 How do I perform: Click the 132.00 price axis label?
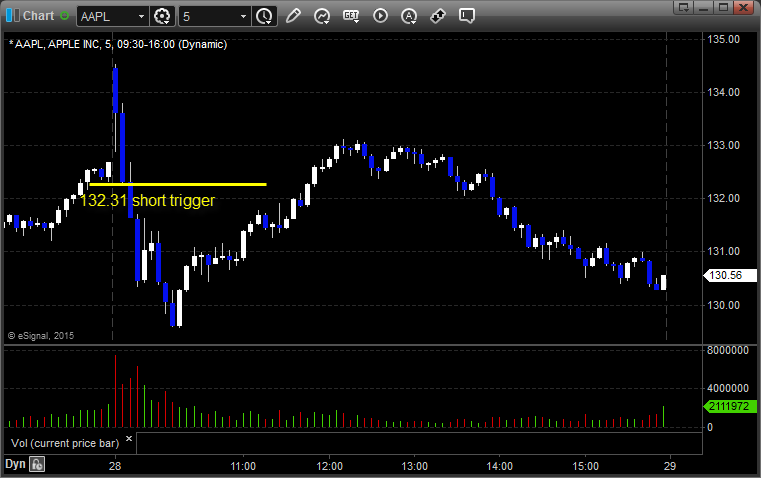tap(724, 198)
